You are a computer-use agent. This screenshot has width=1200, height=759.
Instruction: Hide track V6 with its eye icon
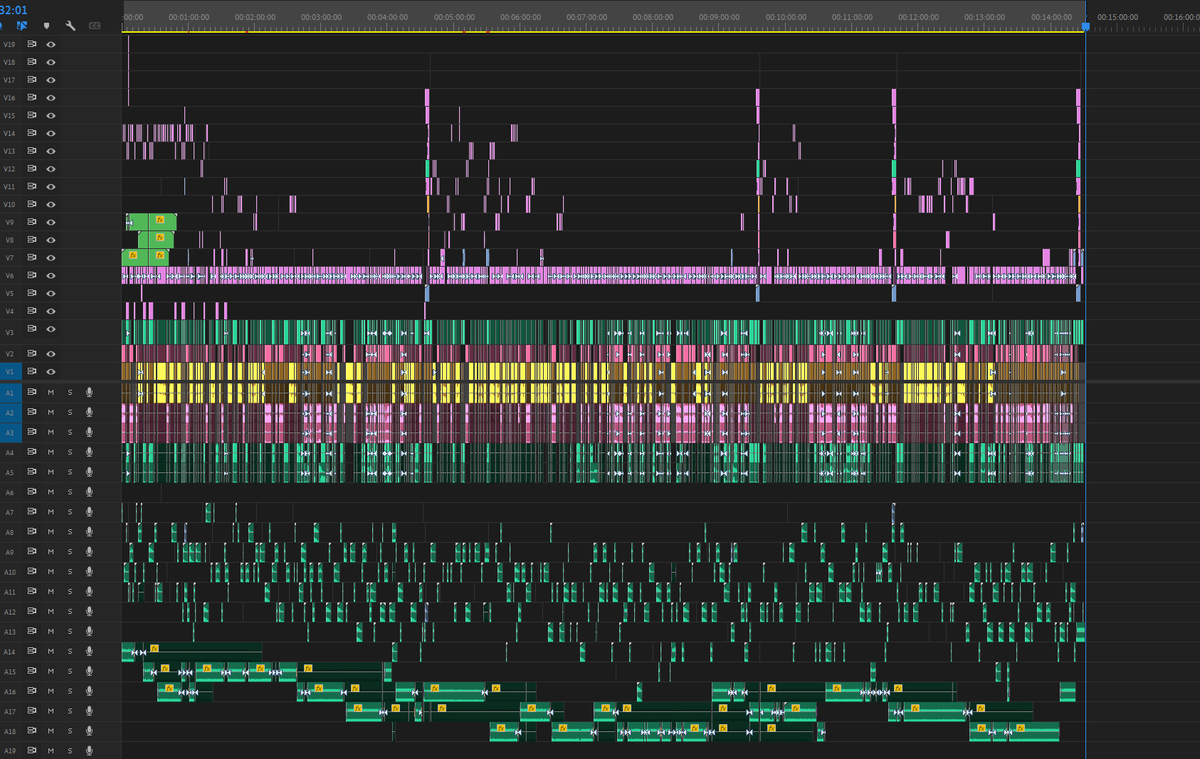tap(51, 275)
